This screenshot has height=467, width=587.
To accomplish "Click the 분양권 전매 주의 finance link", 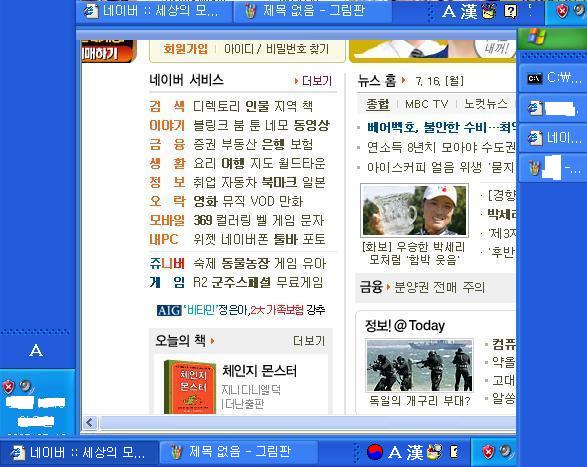I will coord(440,287).
